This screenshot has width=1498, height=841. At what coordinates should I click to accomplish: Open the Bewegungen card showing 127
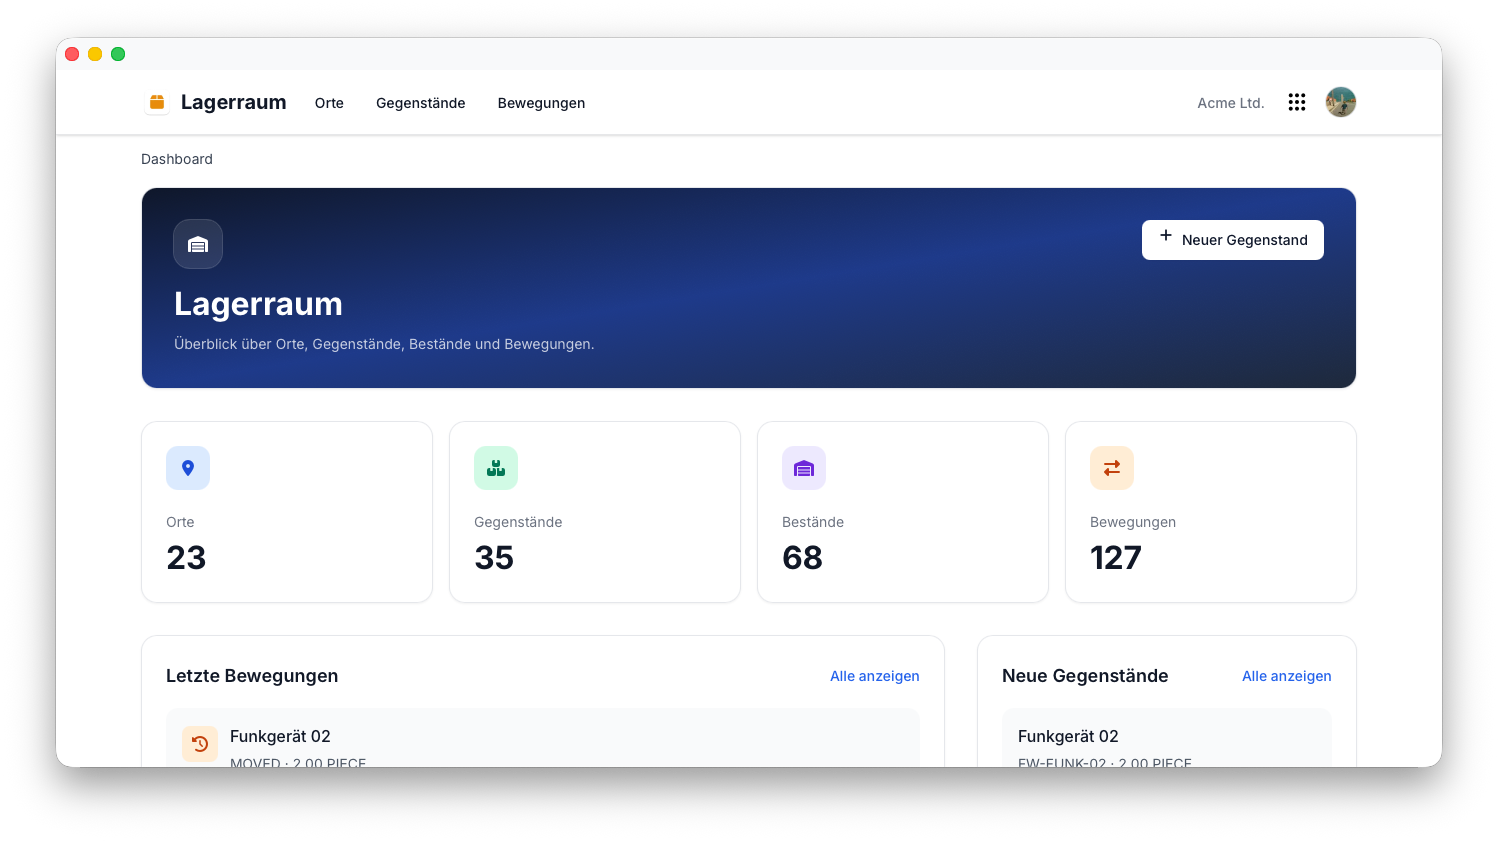click(1211, 512)
